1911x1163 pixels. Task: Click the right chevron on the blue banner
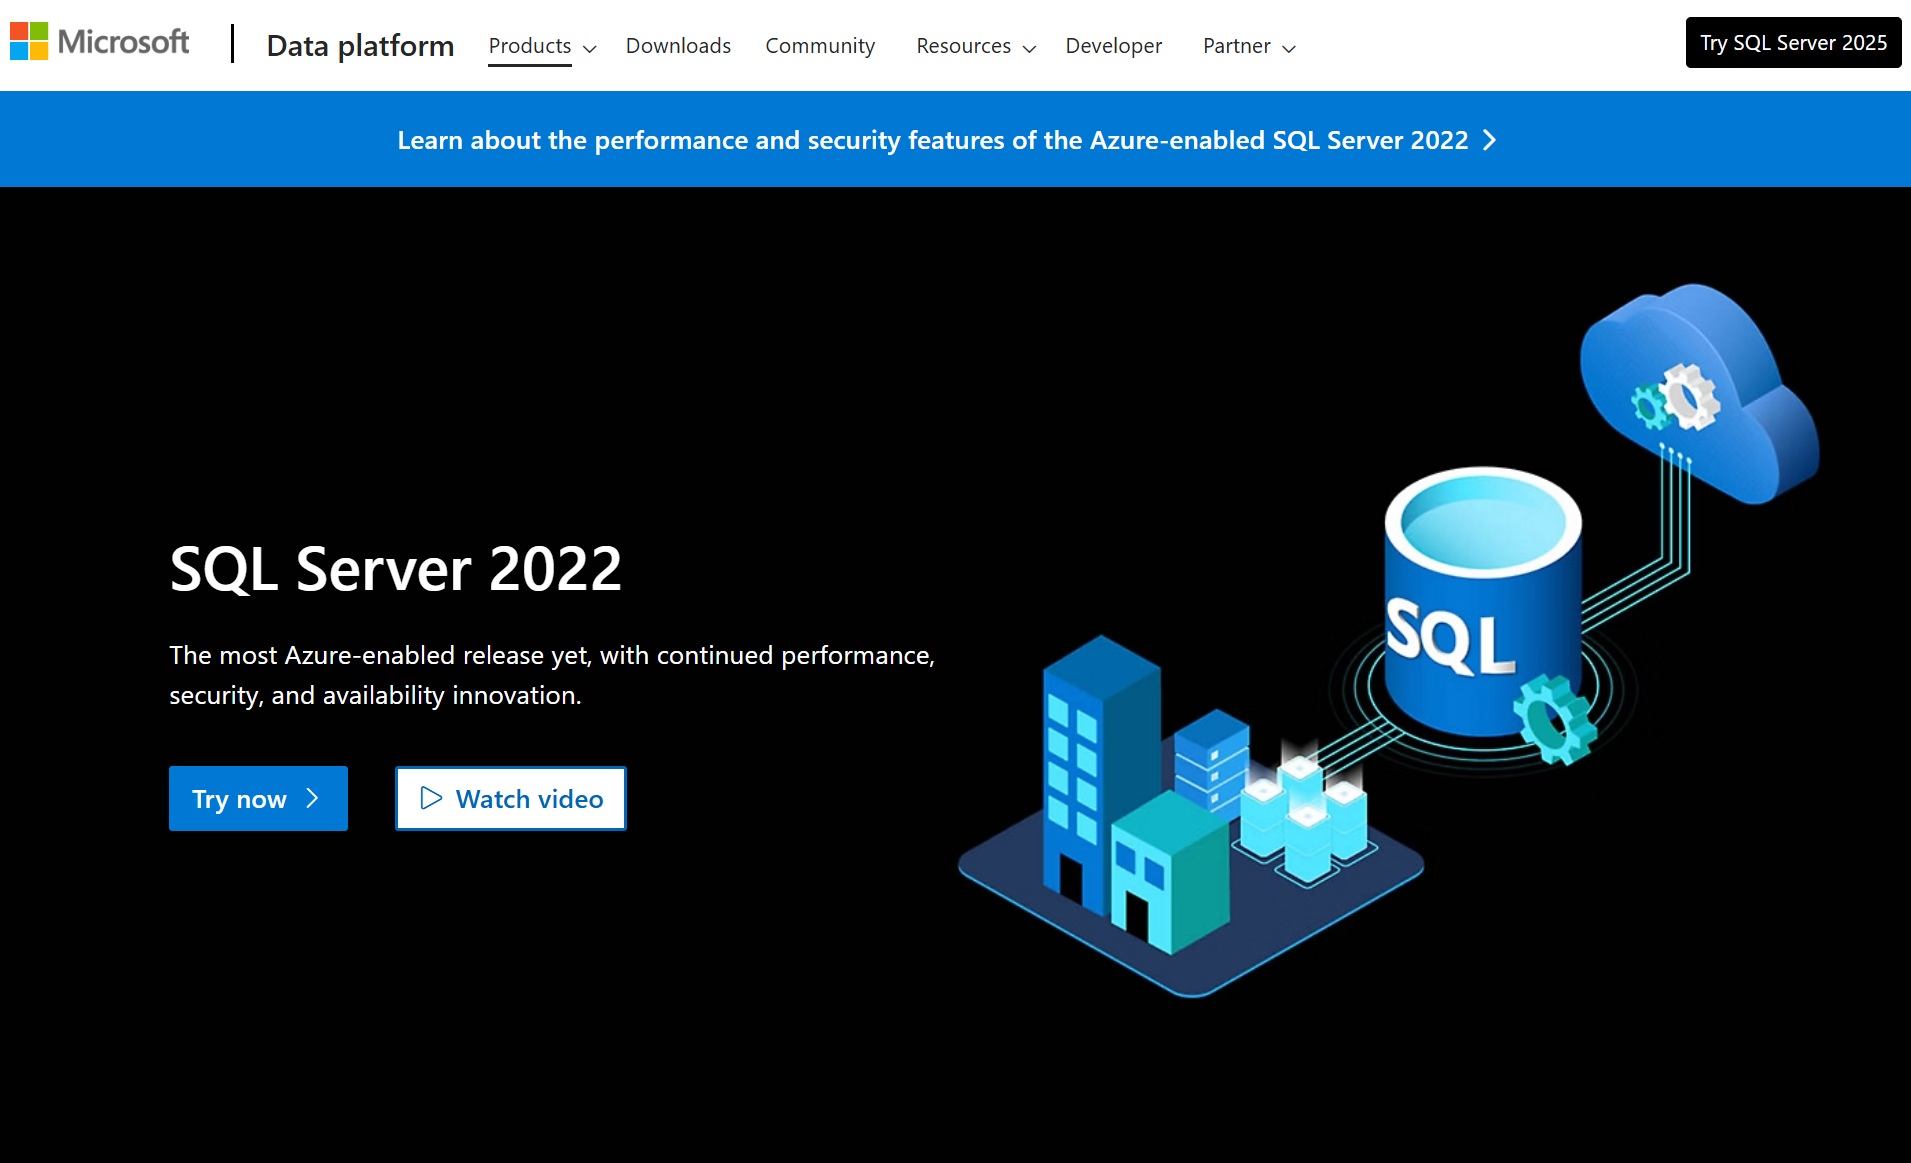pyautogui.click(x=1489, y=140)
